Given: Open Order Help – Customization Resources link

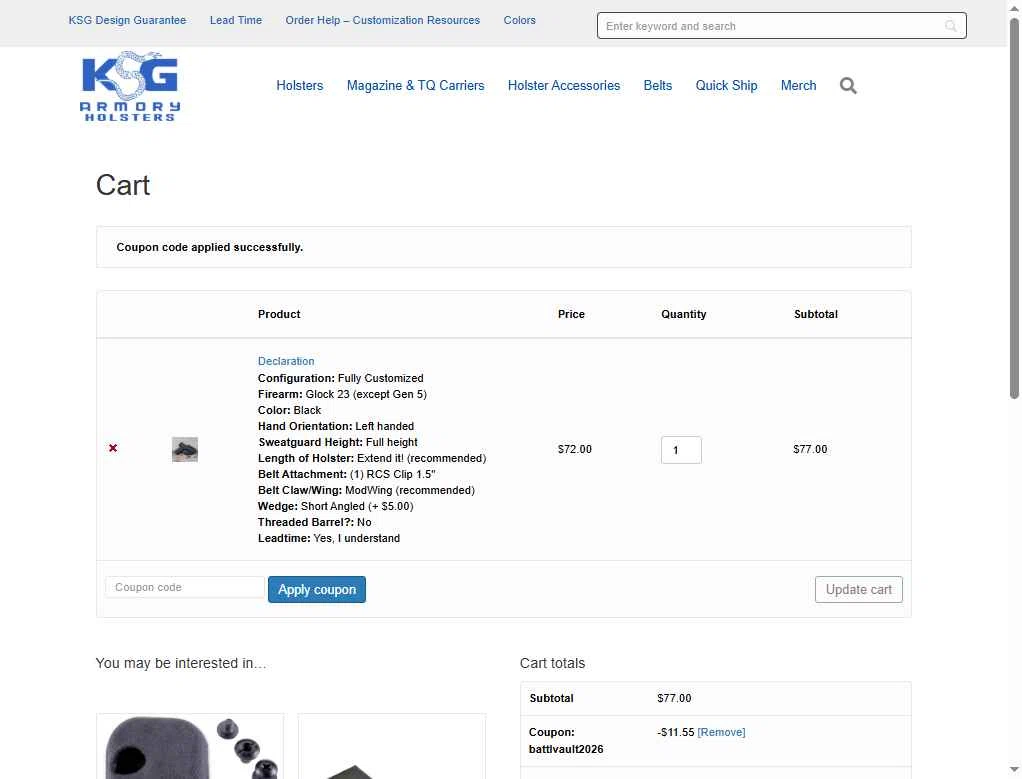Looking at the screenshot, I should coord(383,20).
